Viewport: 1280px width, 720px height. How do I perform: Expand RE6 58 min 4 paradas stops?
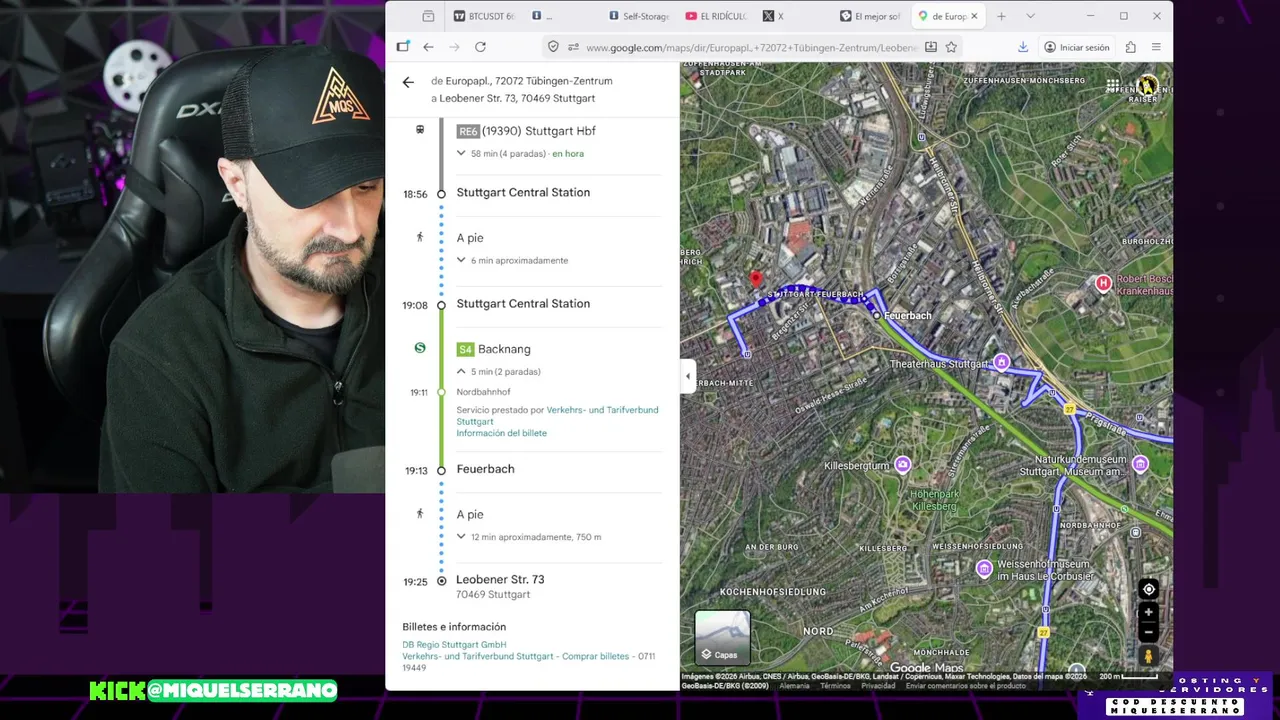[461, 153]
